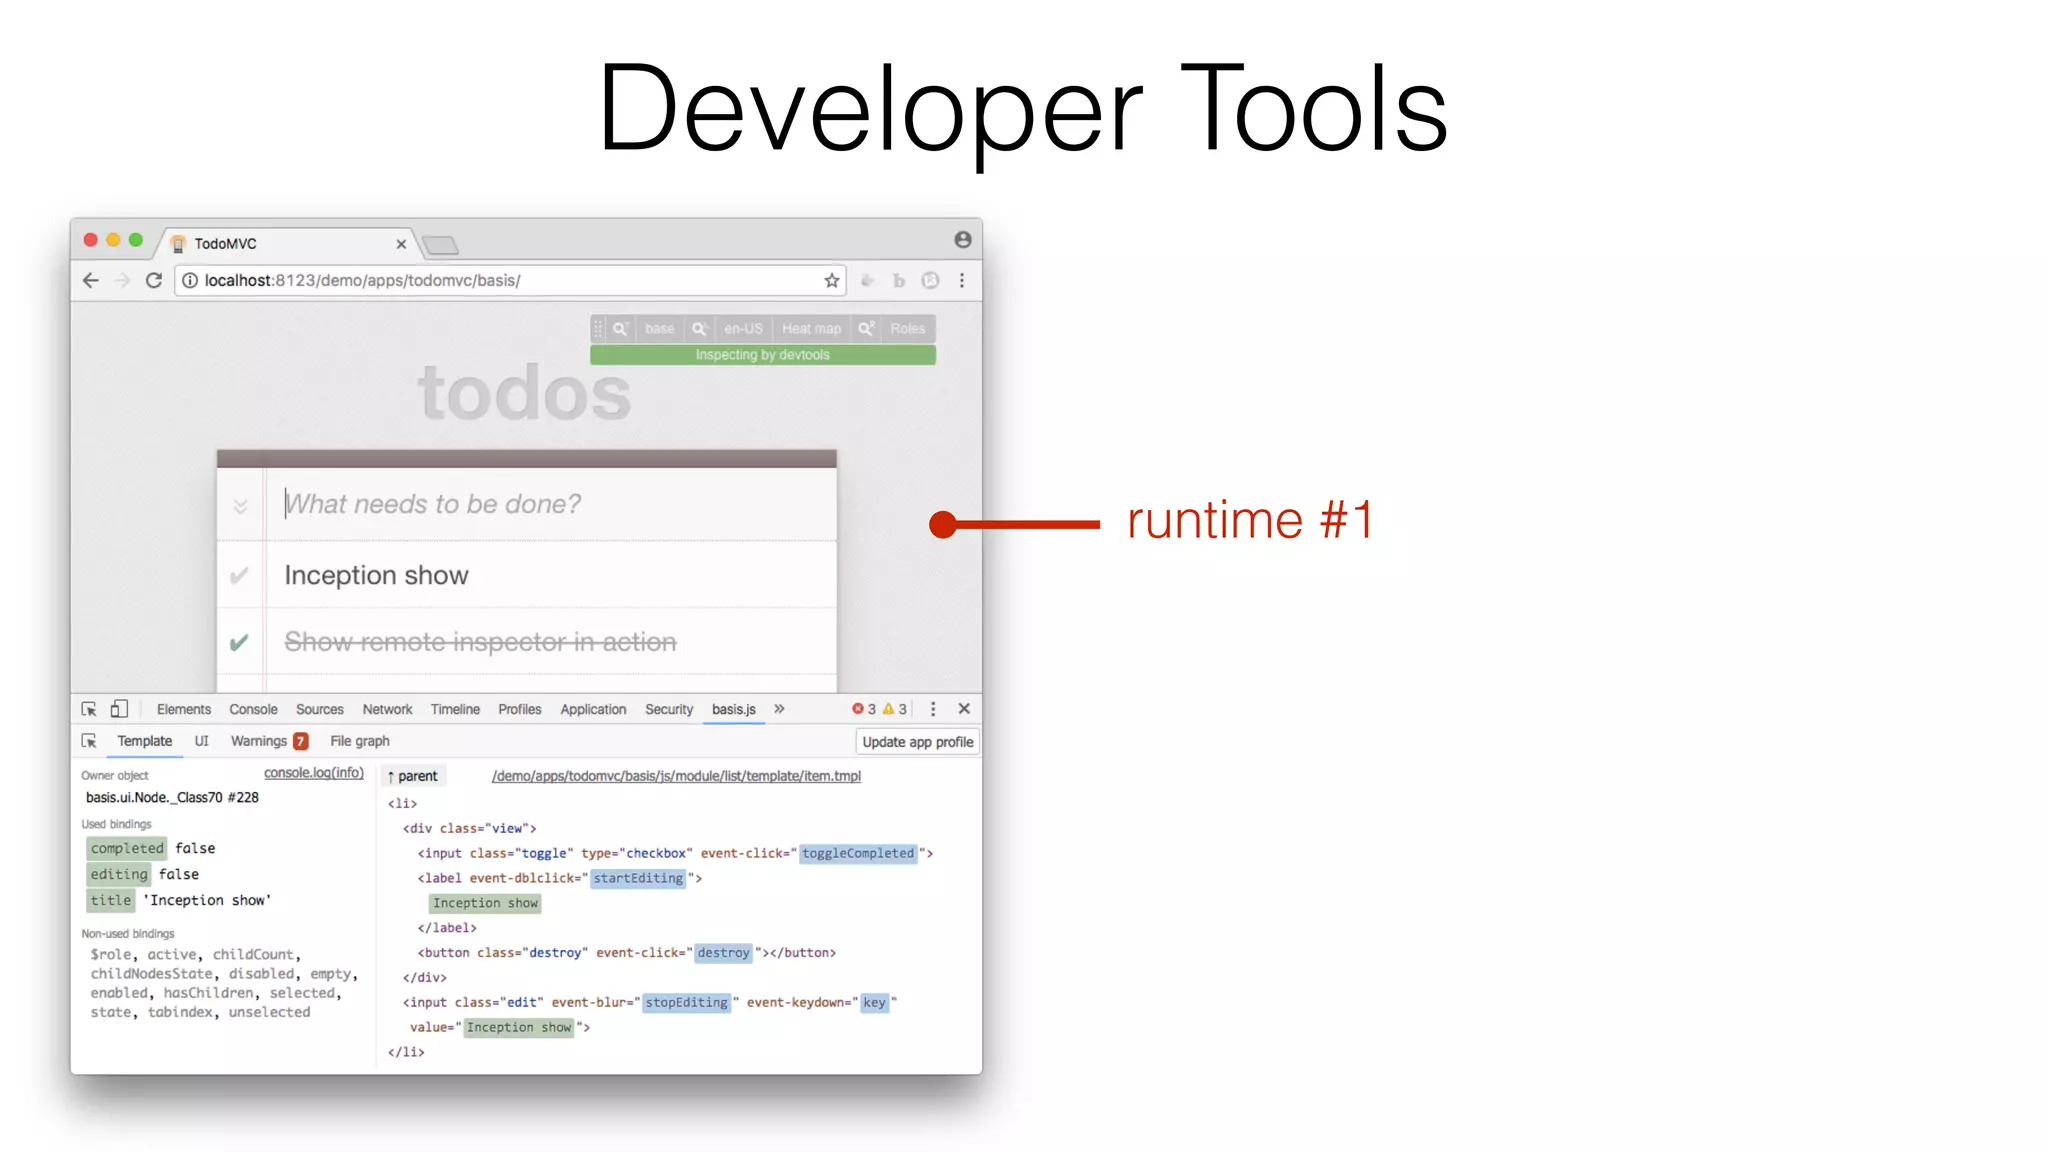Viewport: 2048px width, 1152px height.
Task: Click the 'stopEditing' action in template
Action: tap(687, 1002)
